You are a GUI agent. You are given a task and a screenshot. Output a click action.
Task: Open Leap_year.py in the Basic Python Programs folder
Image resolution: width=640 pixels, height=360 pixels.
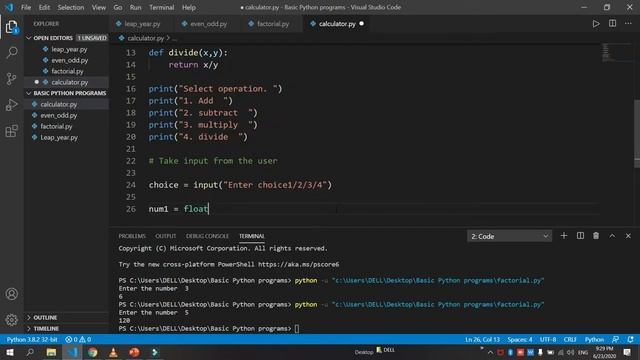tap(67, 137)
